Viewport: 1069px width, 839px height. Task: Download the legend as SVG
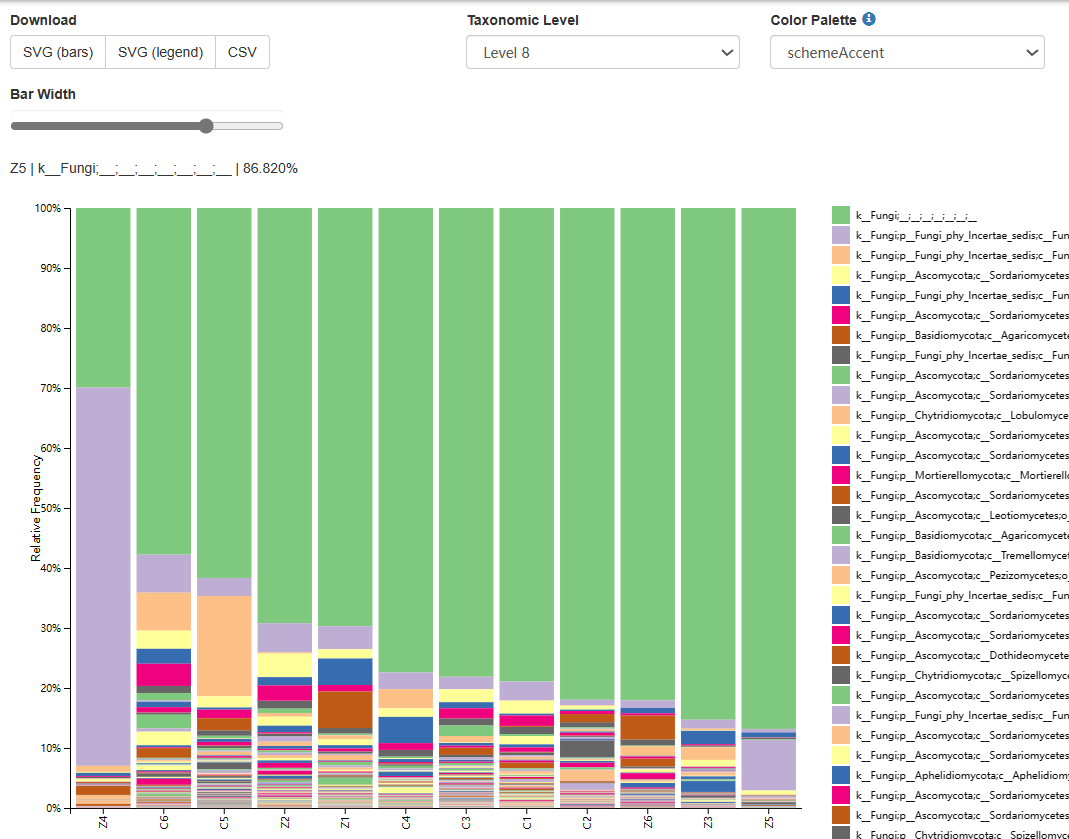(x=160, y=52)
